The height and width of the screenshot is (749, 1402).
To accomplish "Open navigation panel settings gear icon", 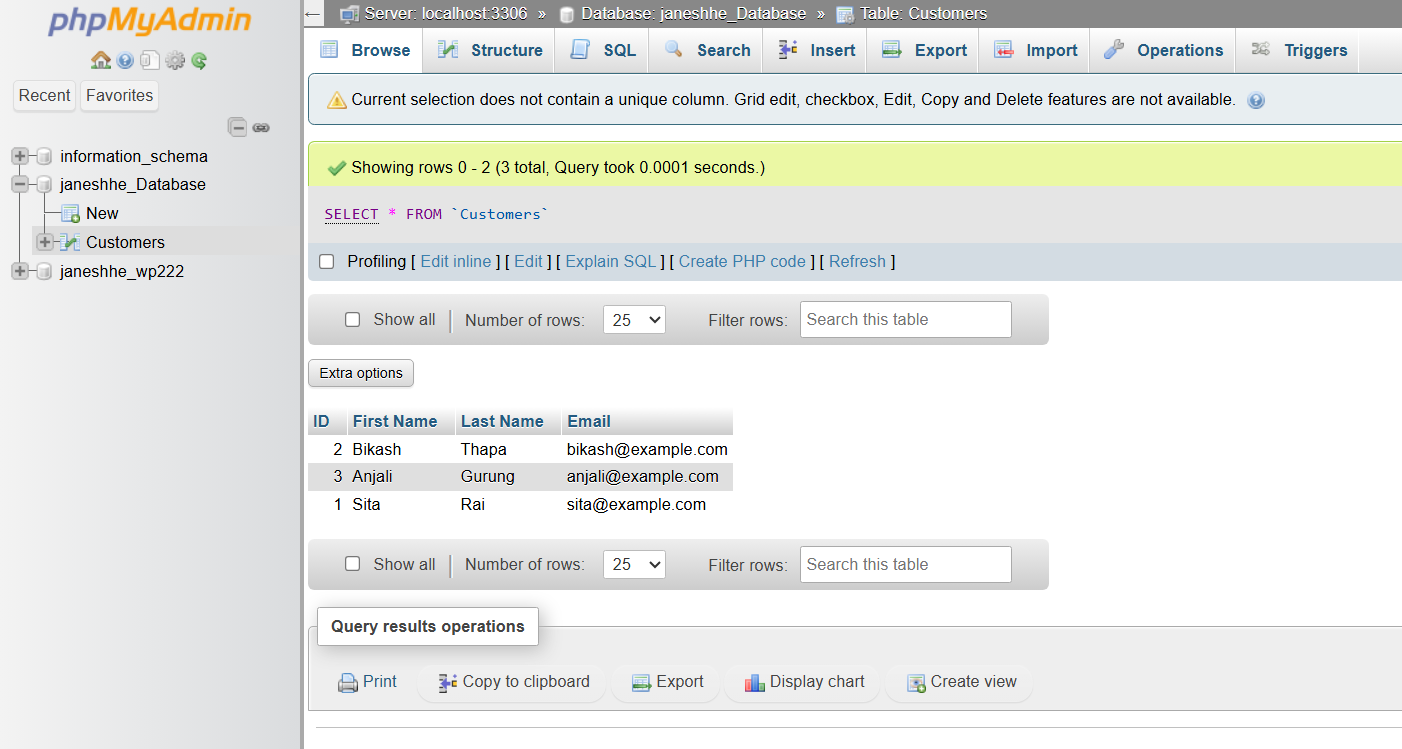I will pos(175,61).
